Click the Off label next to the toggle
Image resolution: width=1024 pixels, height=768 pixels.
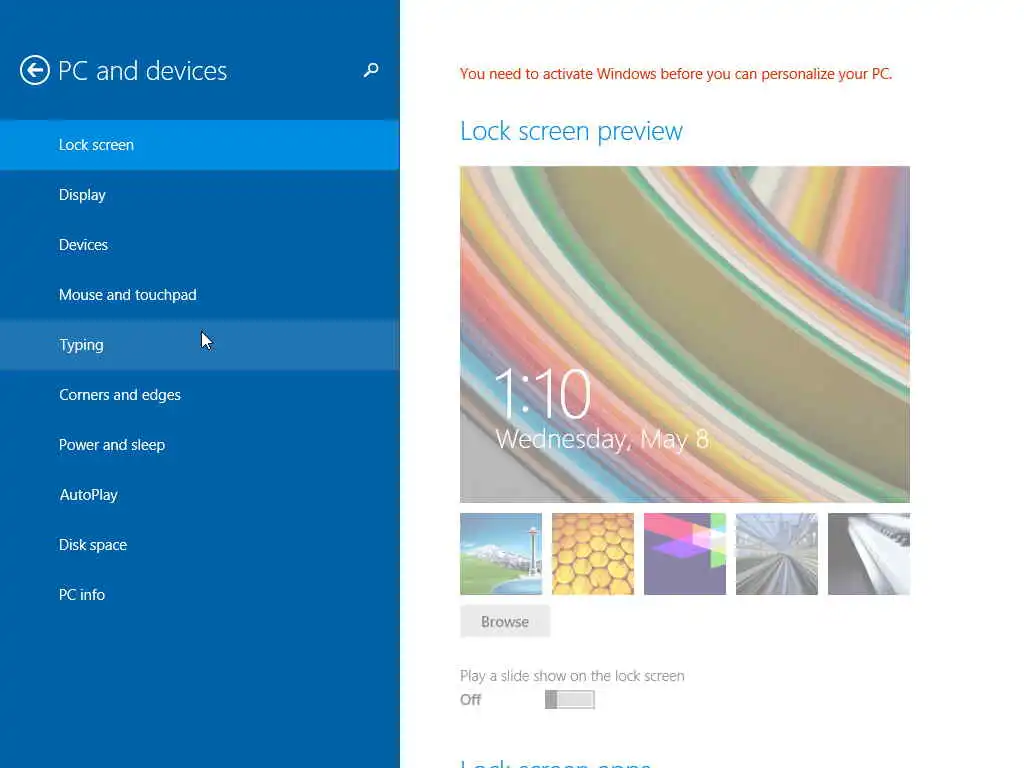(x=470, y=699)
